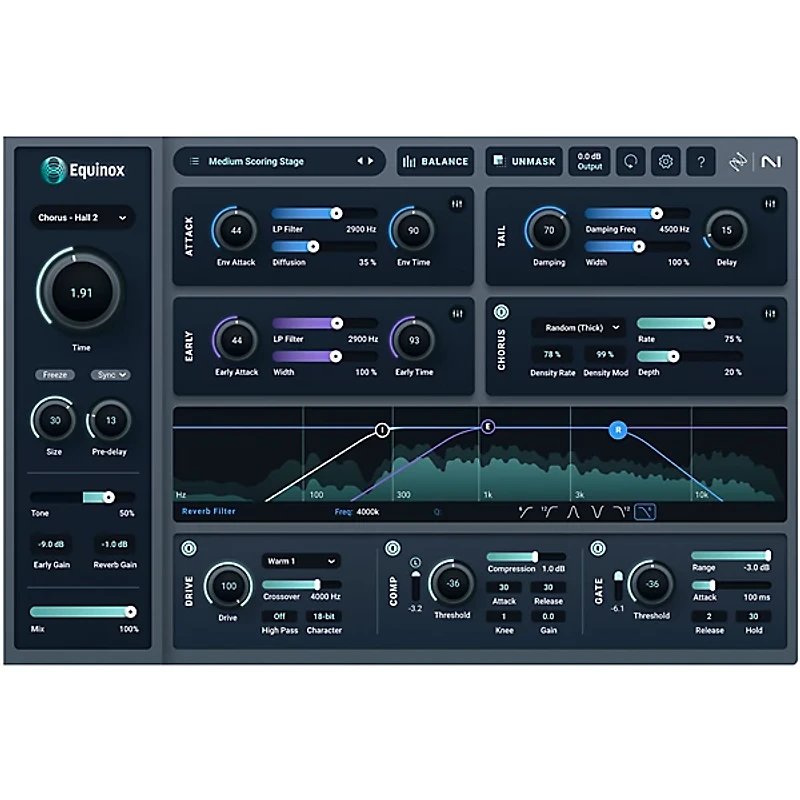
Task: Open help with the question mark icon
Action: tap(701, 162)
